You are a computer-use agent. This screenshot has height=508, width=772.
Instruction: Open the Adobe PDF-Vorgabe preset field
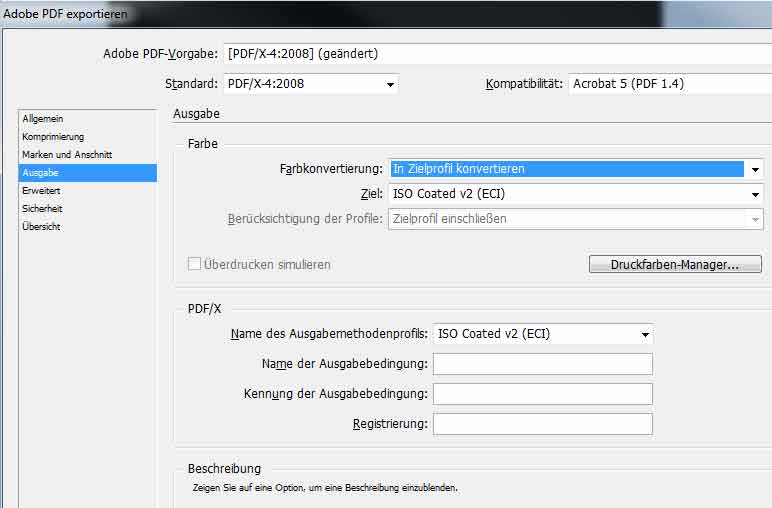[x=497, y=54]
